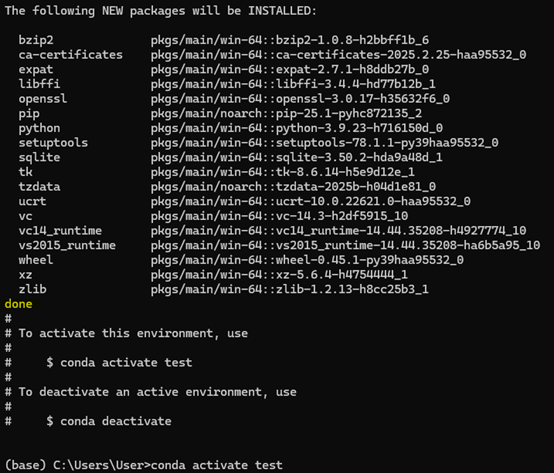554x473 pixels.
Task: Click the wheel-0.45.1 package path
Action: [x=307, y=260]
